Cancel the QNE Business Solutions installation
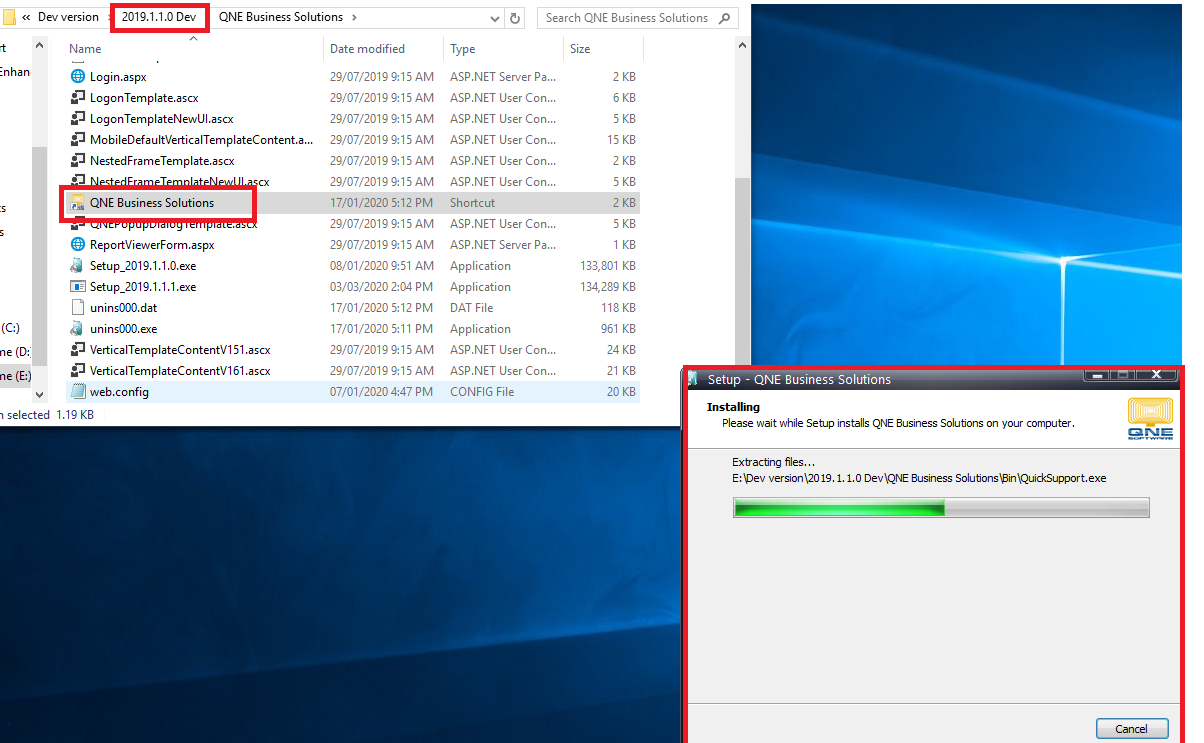Viewport: 1204px width, 743px height. tap(1132, 728)
